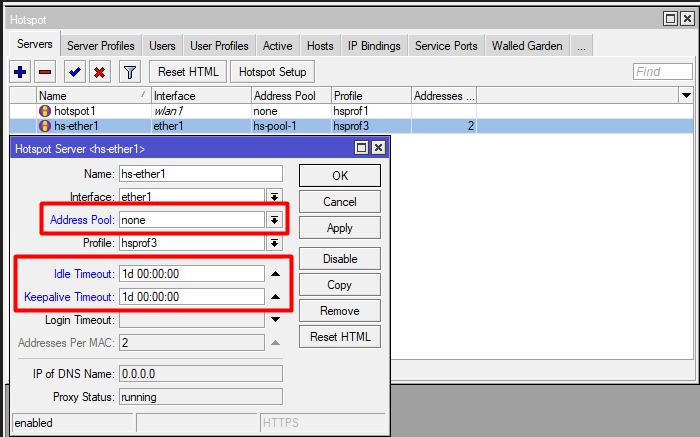Click into the Name input field
The height and width of the screenshot is (437, 700).
pos(200,175)
